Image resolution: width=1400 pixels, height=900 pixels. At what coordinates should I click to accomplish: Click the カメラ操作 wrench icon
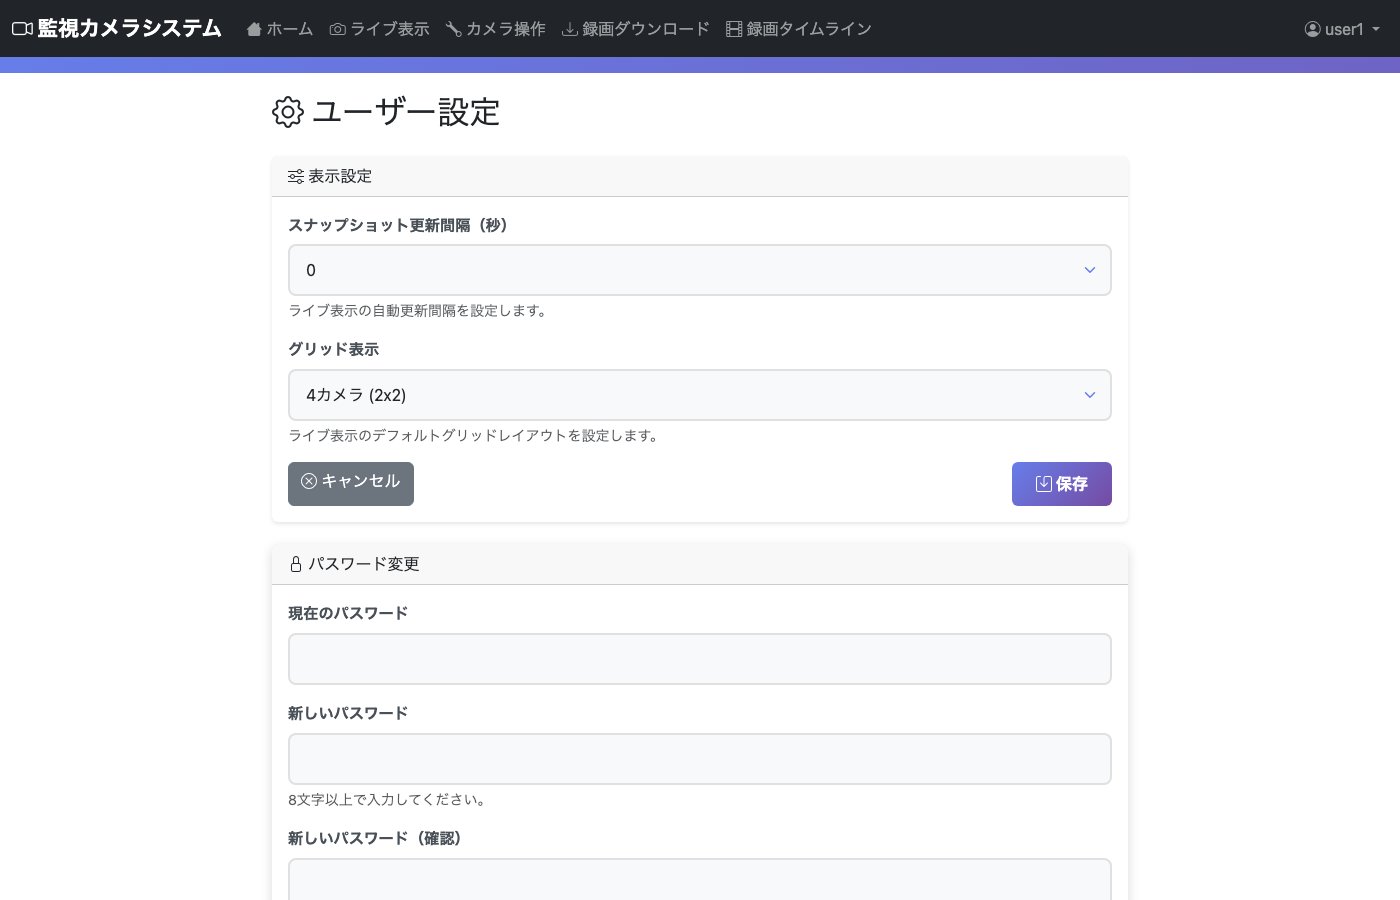[x=452, y=29]
